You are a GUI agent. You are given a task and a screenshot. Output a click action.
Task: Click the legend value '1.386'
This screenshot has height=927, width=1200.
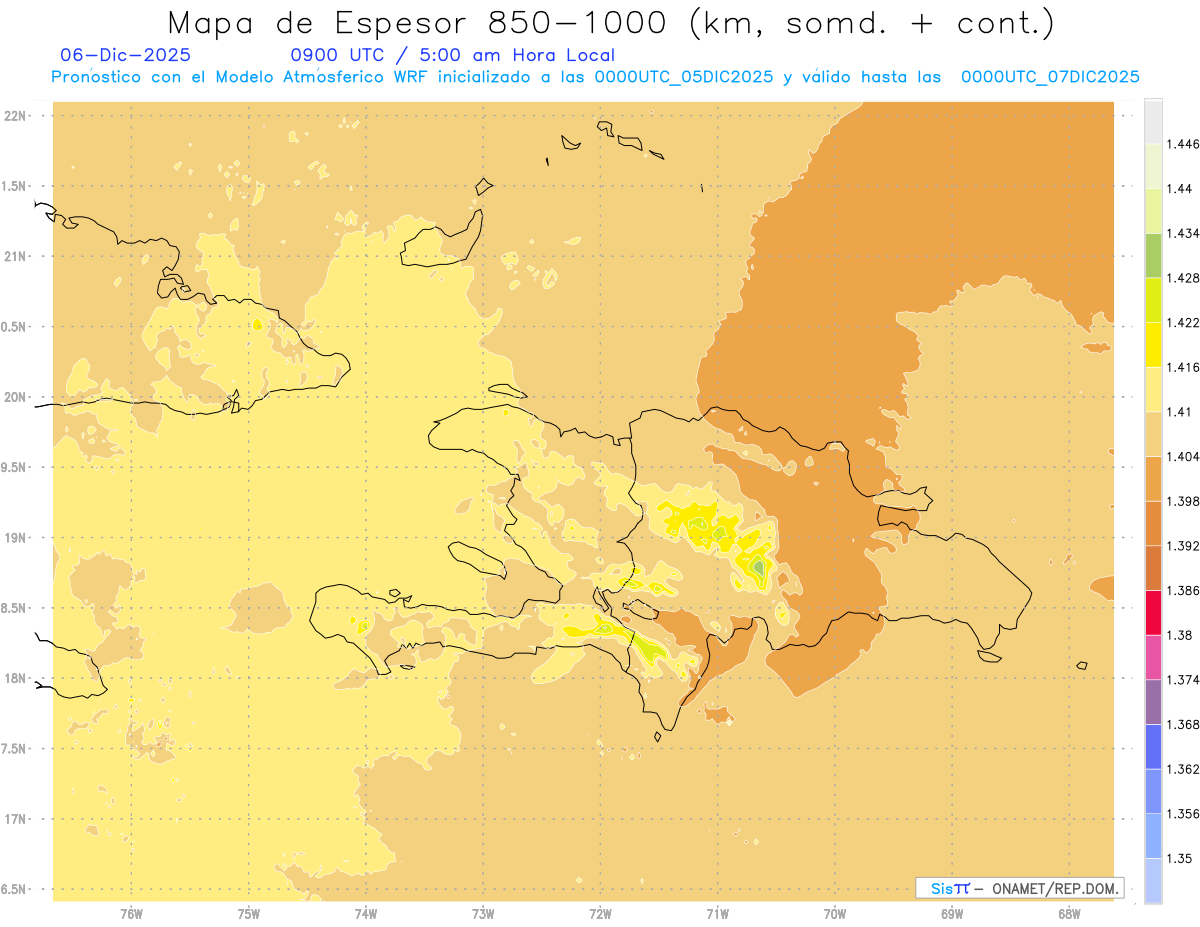pos(1185,591)
